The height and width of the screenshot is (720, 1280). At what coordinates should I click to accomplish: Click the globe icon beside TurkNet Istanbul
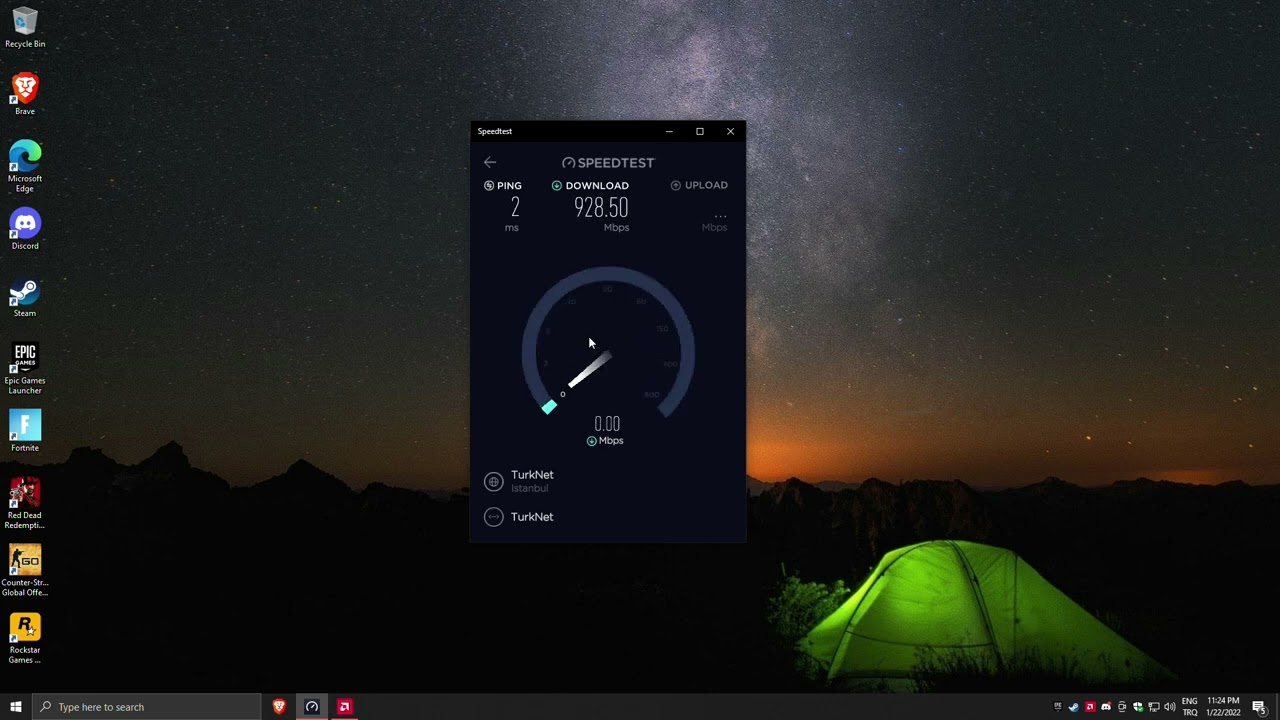point(493,481)
